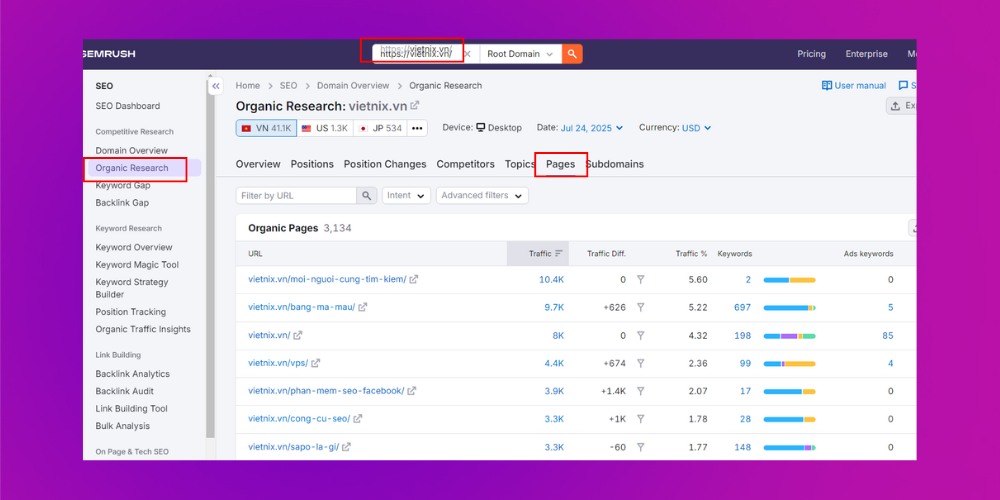Image resolution: width=1000 pixels, height=500 pixels.
Task: Open external link icon for sapo-la-gi row
Action: click(346, 447)
